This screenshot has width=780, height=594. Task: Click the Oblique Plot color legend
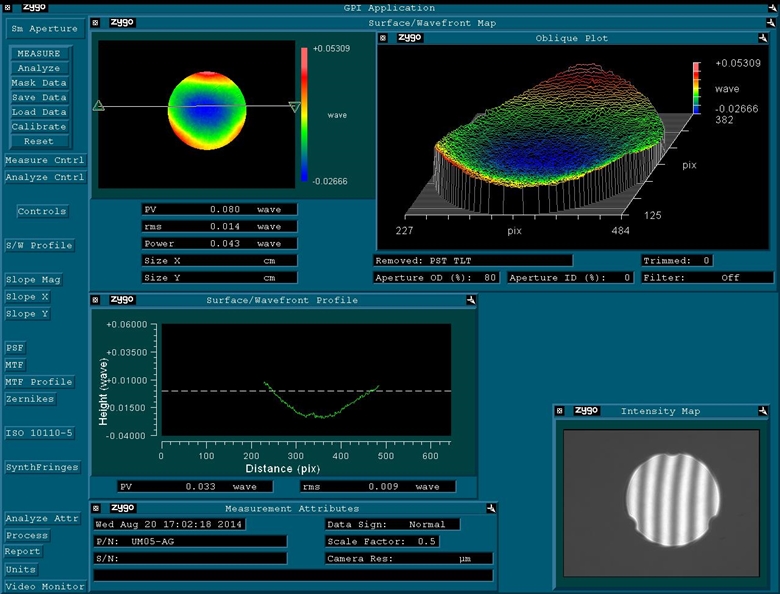696,88
